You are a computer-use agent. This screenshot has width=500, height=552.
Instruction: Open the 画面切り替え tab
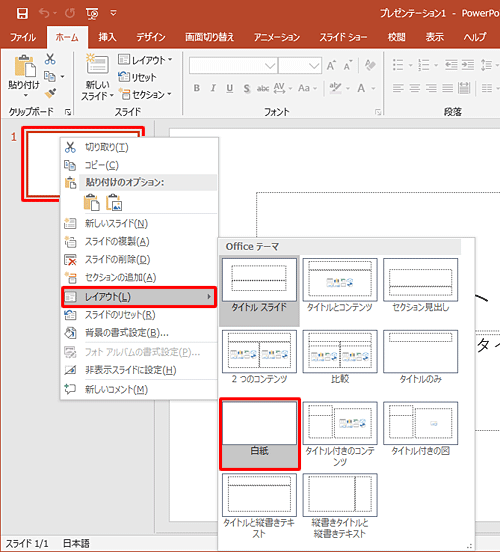pos(210,37)
